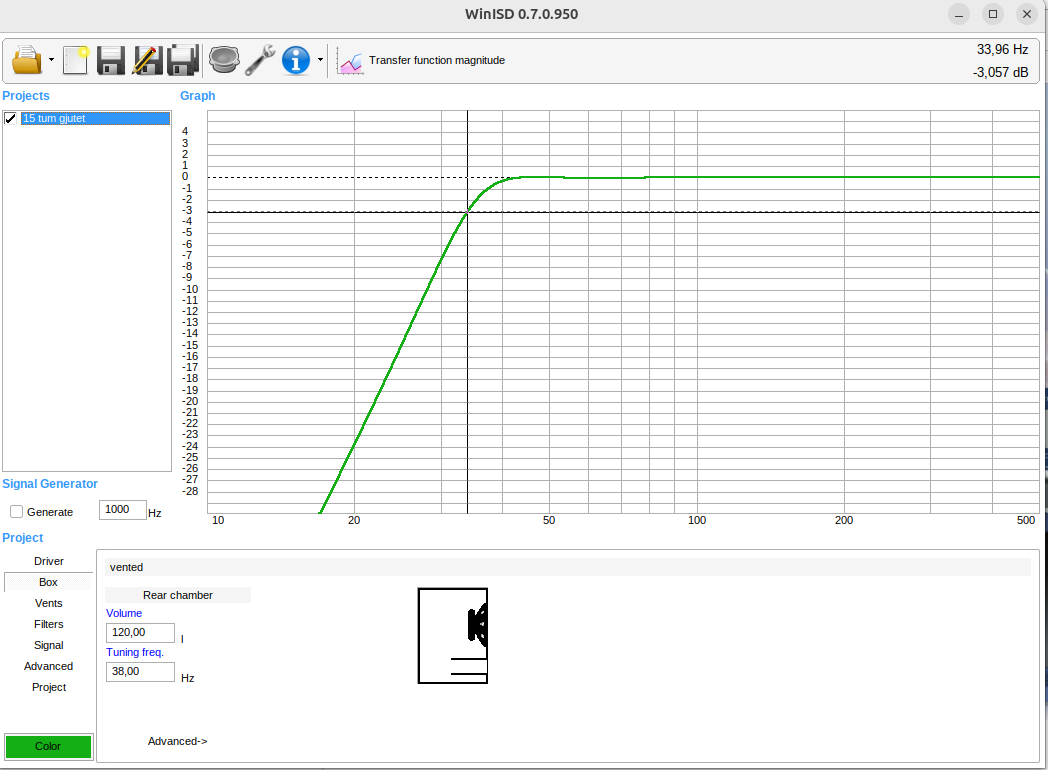Click the Tuning freq. 38,00 field
This screenshot has width=1048, height=770.
point(140,672)
